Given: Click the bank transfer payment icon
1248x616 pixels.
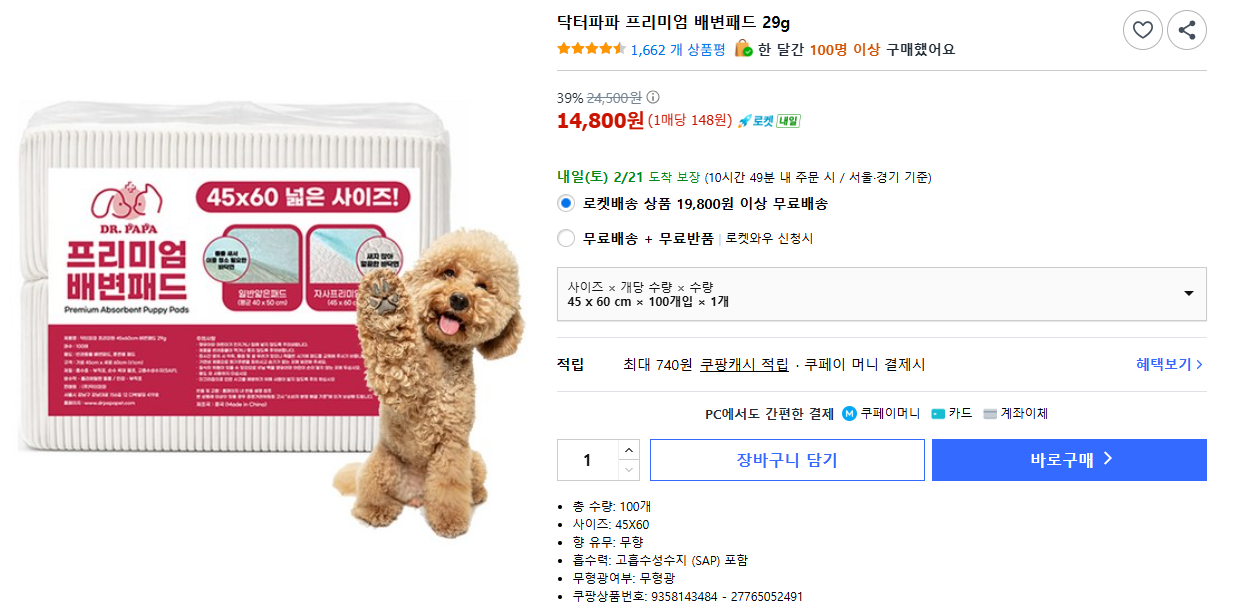Looking at the screenshot, I should [990, 413].
